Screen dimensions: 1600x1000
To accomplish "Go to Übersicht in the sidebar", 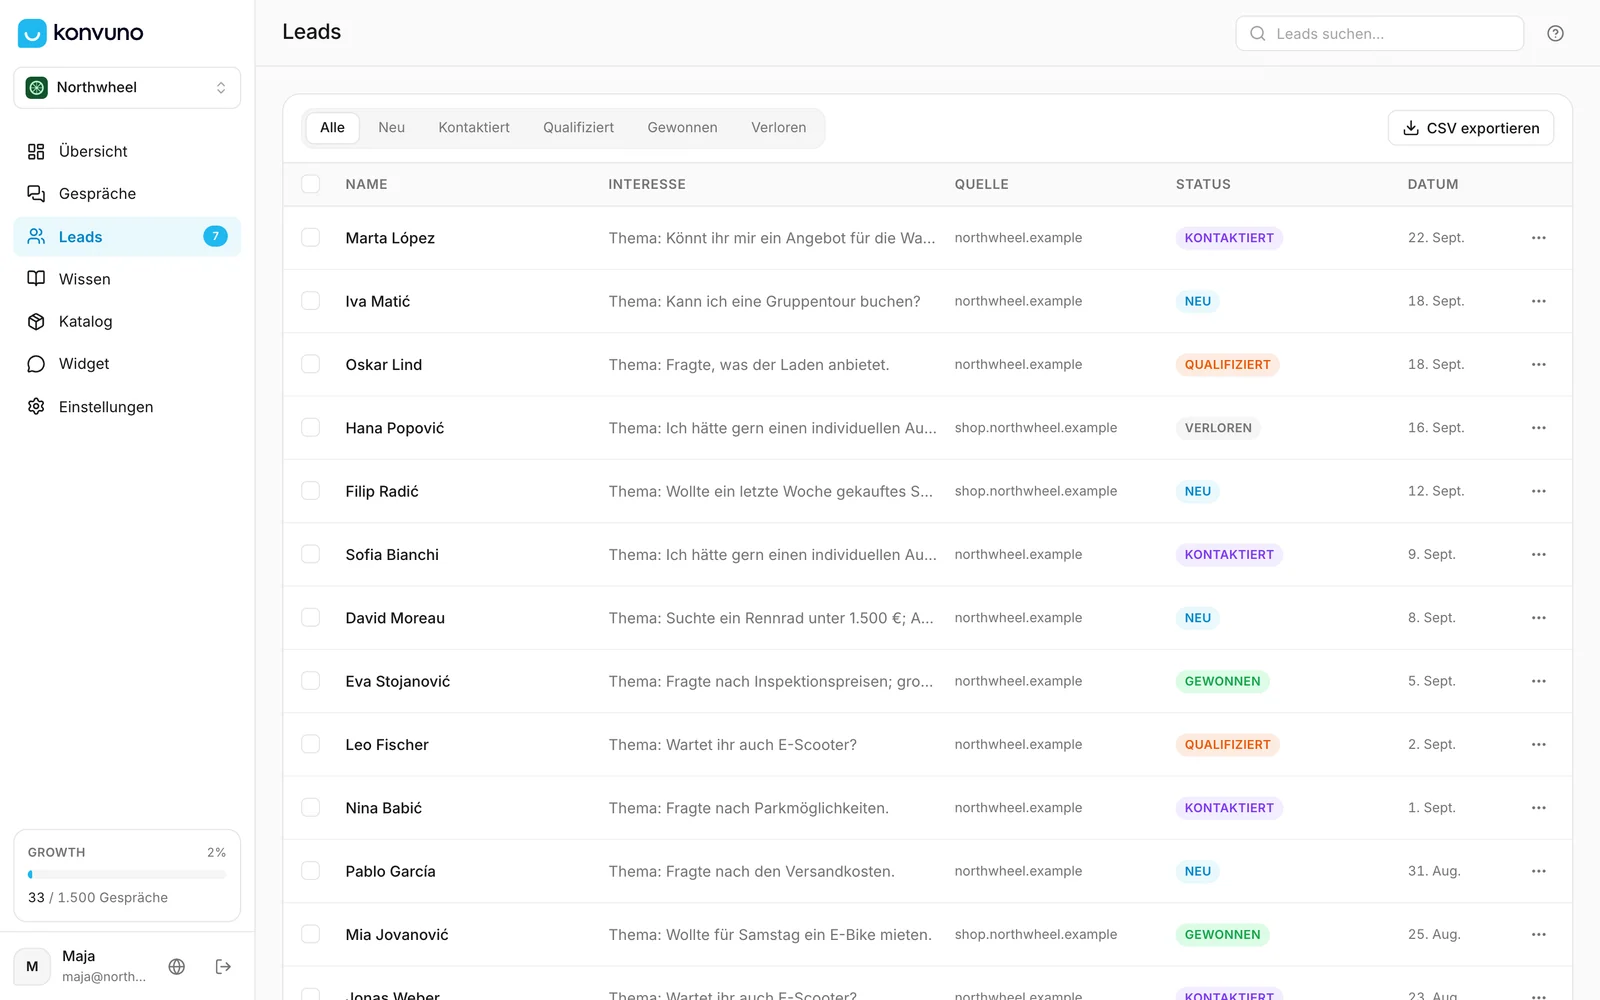I will coord(127,152).
